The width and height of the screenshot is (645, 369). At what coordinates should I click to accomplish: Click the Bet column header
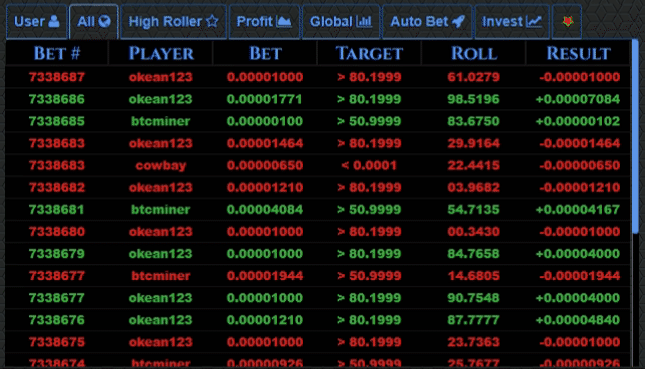(x=265, y=53)
